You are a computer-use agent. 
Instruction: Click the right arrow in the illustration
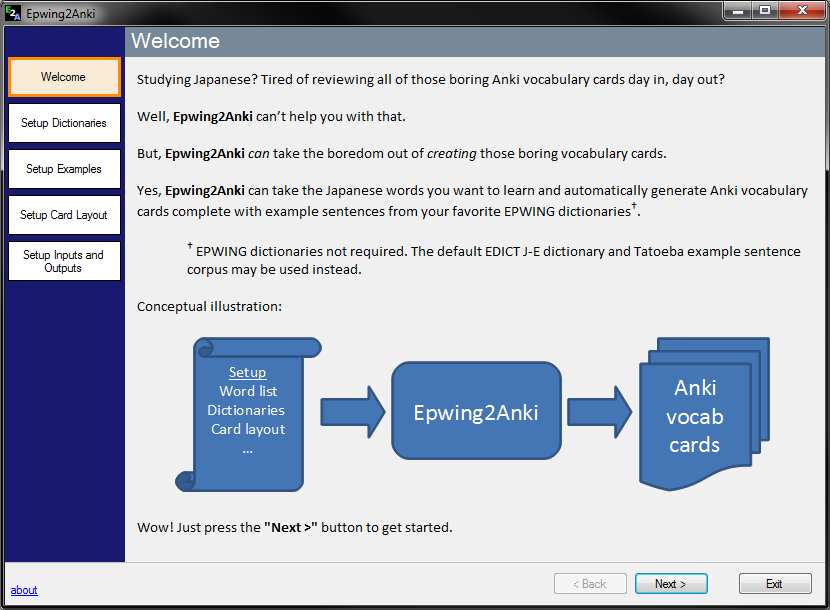pyautogui.click(x=598, y=411)
